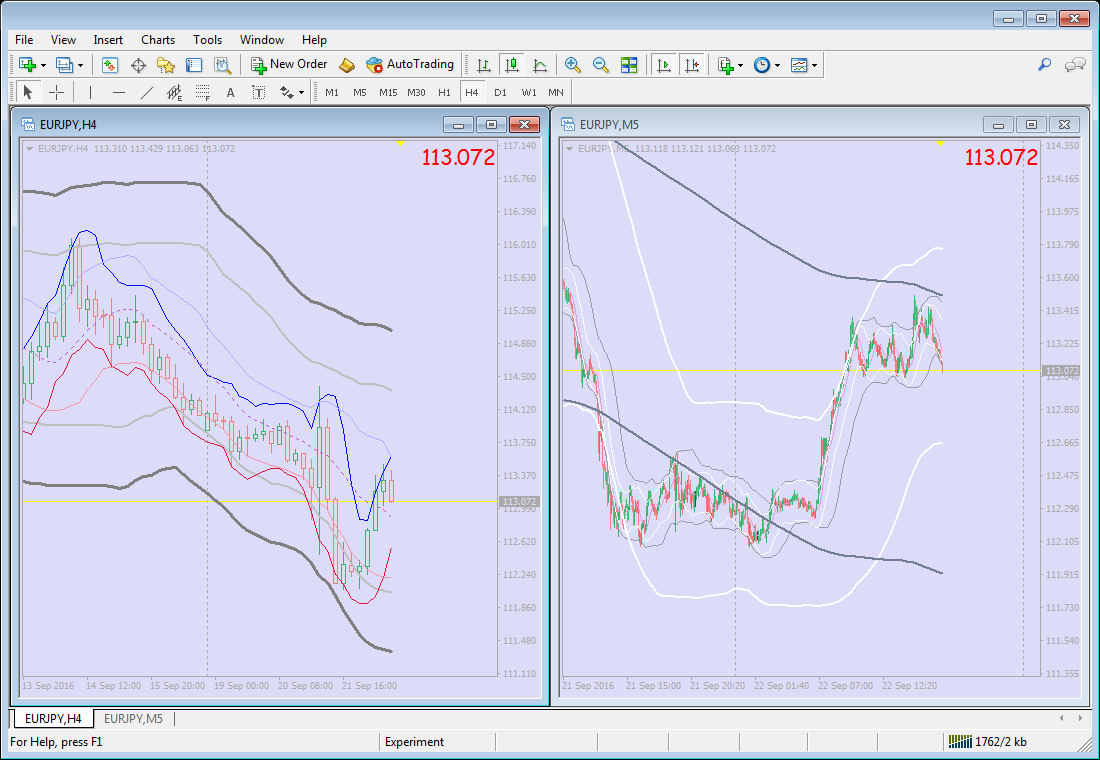Click the M5 chart shift yellow marker
The width and height of the screenshot is (1100, 760).
point(940,143)
